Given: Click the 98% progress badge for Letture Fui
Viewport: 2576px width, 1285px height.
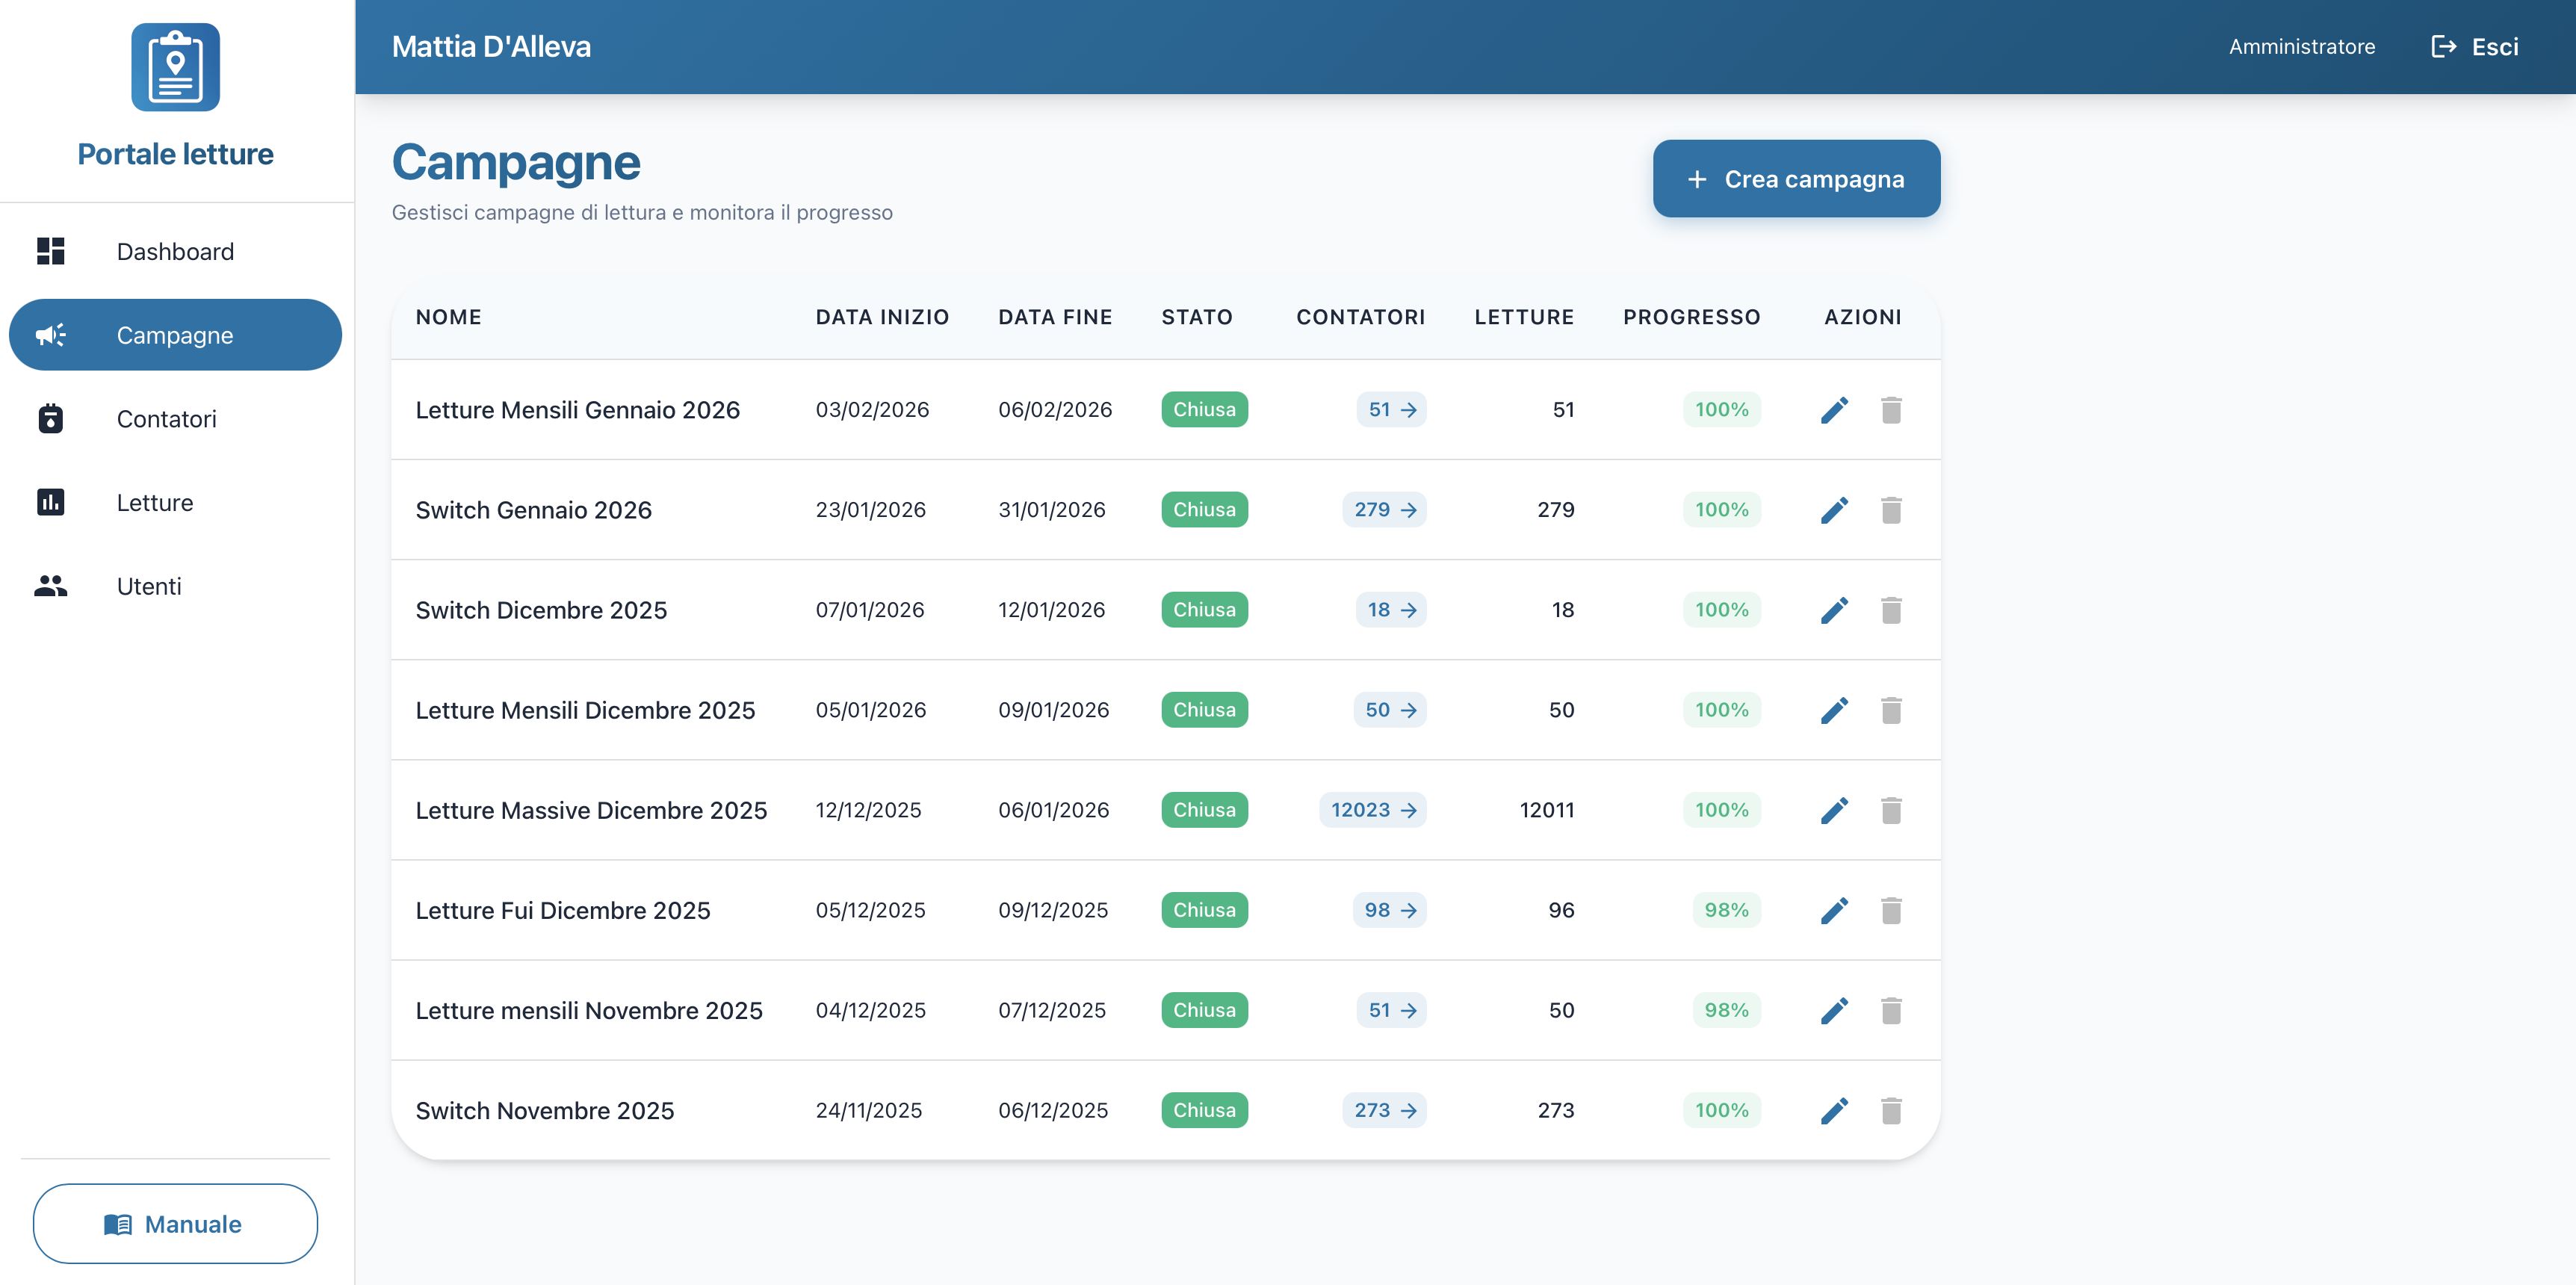Looking at the screenshot, I should pos(1726,910).
